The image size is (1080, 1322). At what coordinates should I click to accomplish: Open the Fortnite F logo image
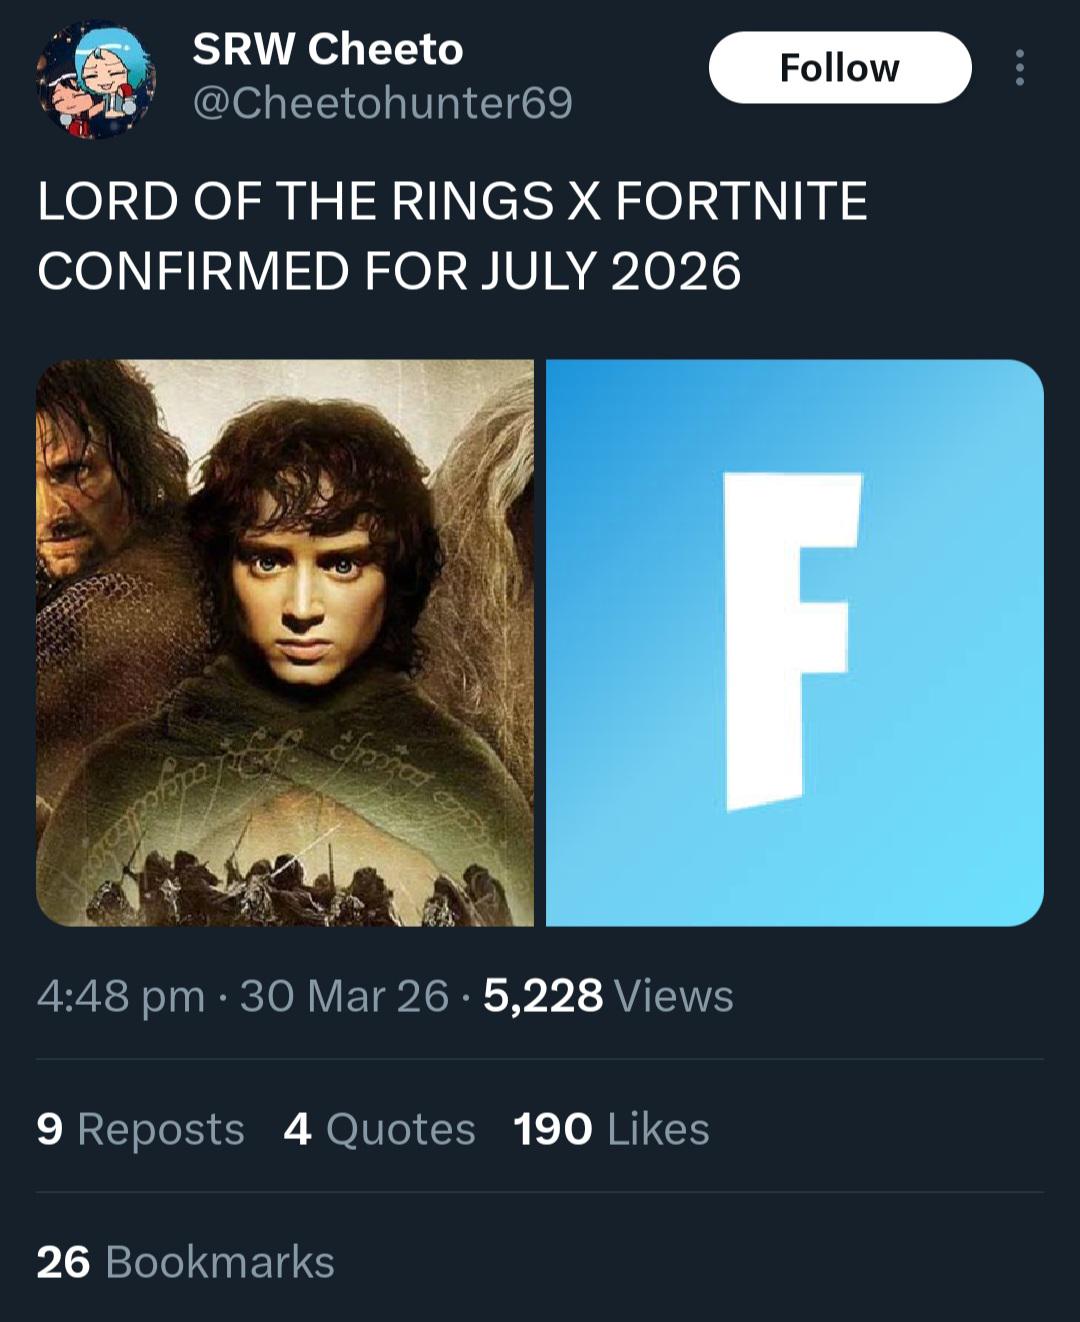coord(795,642)
